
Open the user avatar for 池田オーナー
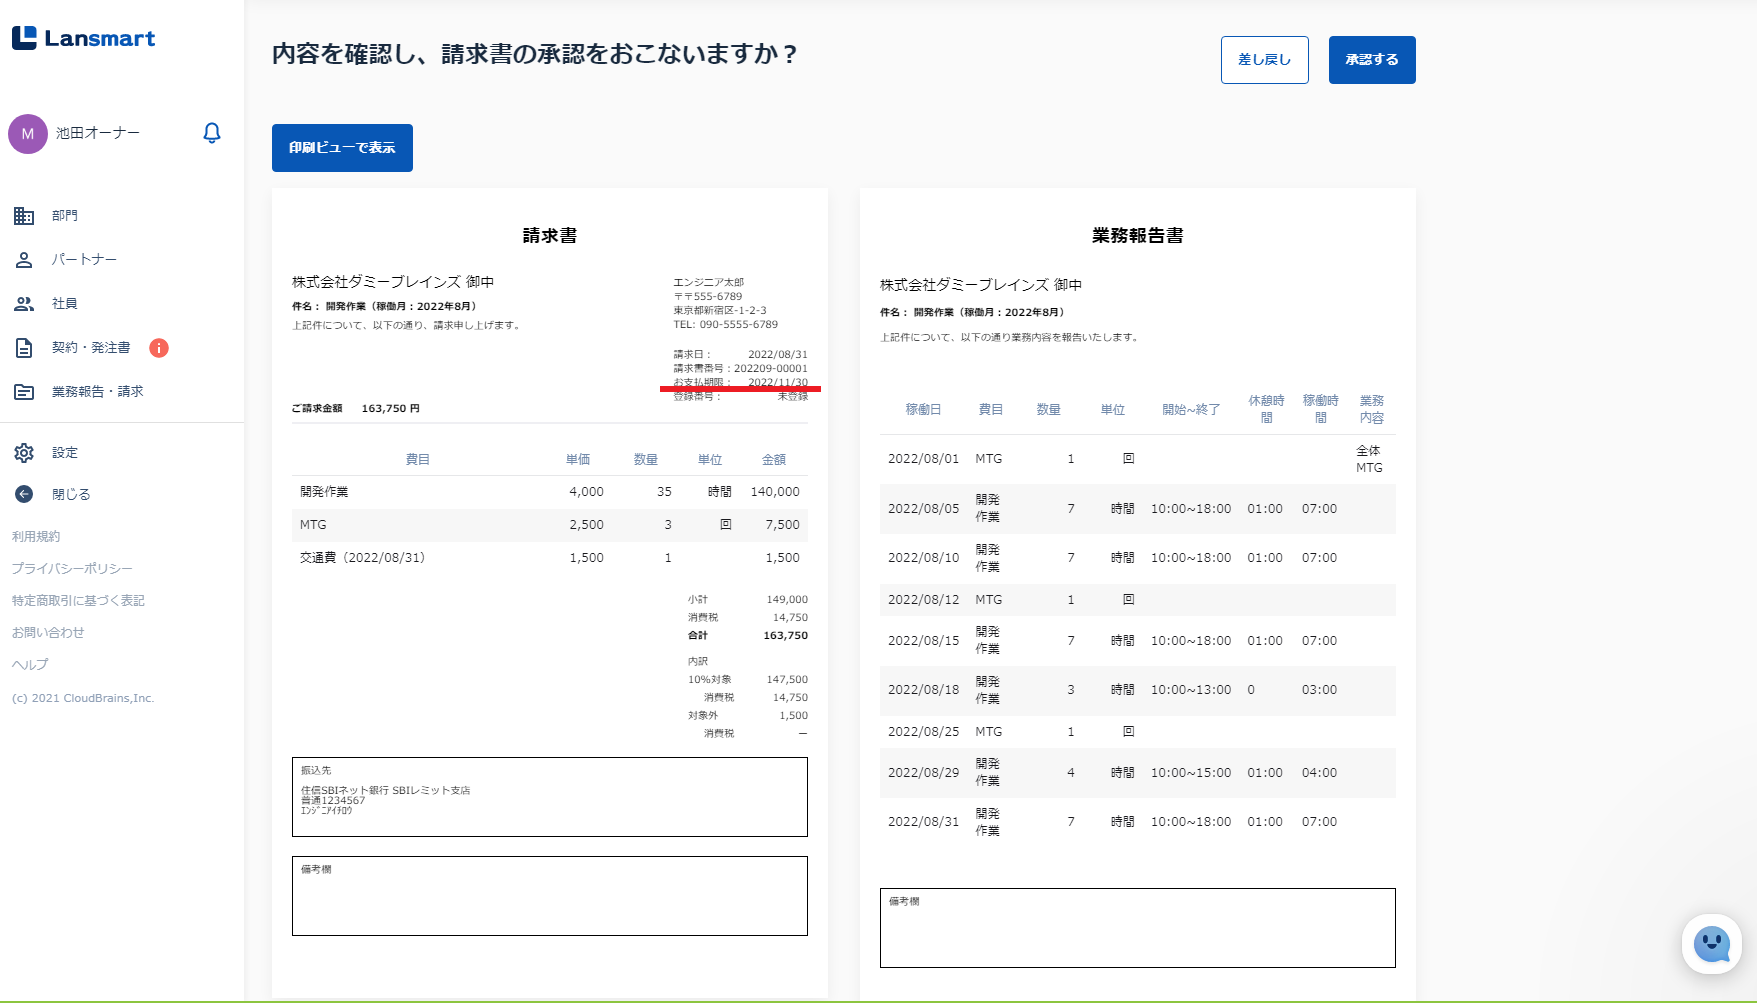28,134
